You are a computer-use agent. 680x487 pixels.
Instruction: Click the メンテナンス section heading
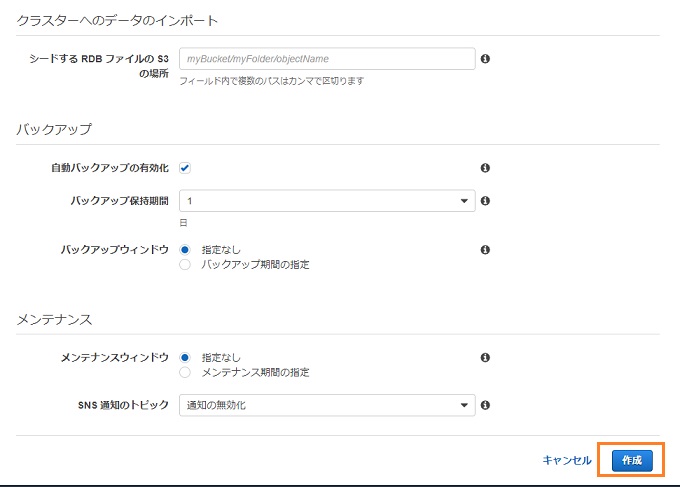[x=54, y=320]
